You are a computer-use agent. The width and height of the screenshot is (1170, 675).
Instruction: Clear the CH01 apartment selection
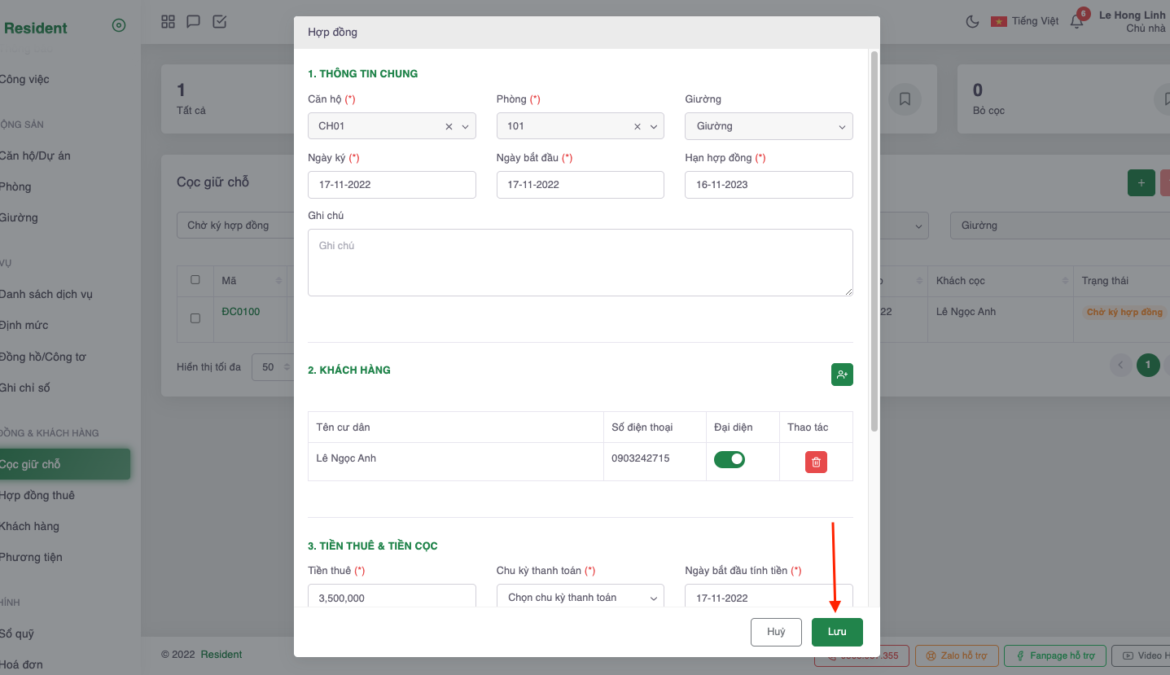449,127
